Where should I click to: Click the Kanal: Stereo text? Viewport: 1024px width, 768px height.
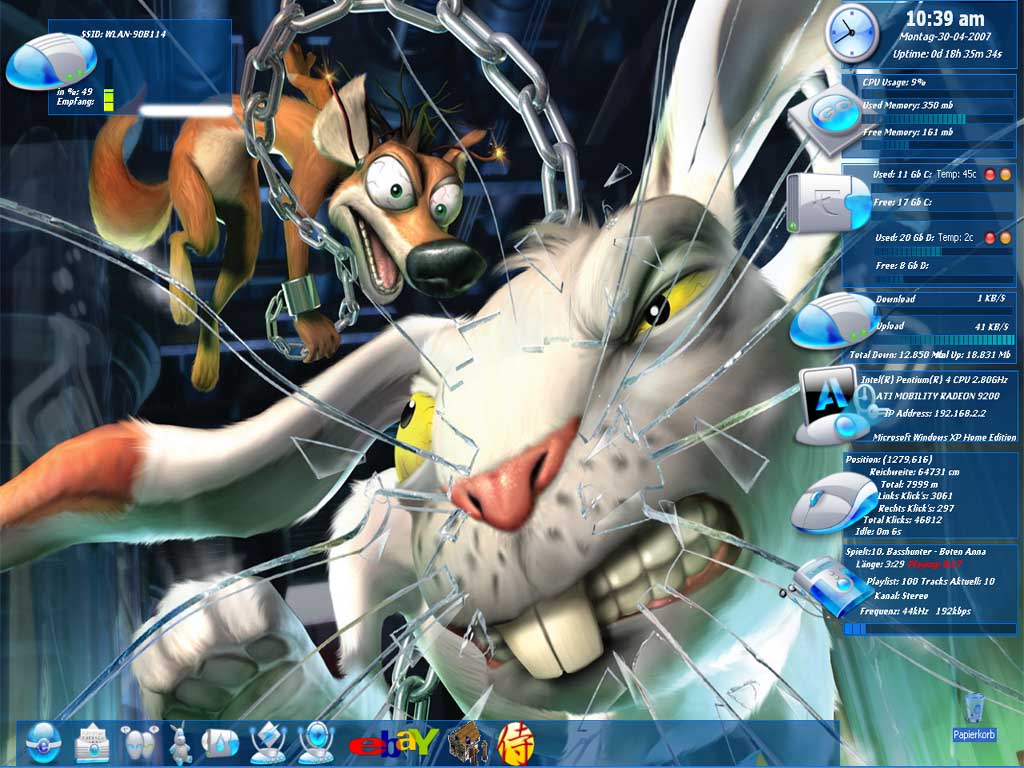901,596
